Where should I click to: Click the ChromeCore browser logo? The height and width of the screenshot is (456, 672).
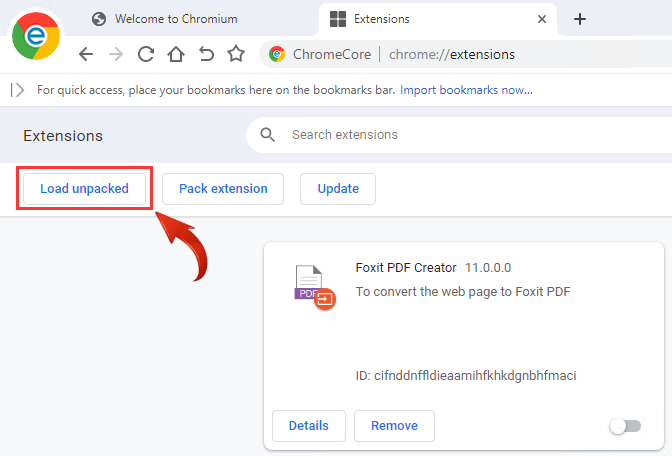click(x=36, y=36)
